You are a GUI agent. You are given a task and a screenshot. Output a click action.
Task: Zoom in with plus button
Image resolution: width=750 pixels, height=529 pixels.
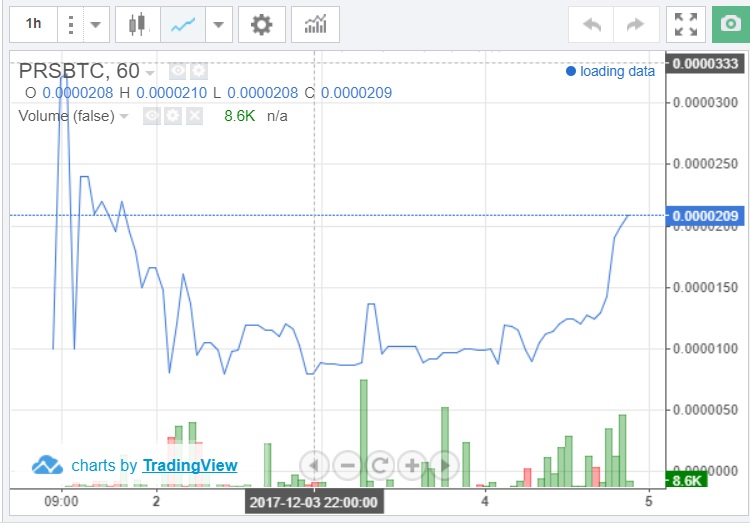tap(412, 465)
